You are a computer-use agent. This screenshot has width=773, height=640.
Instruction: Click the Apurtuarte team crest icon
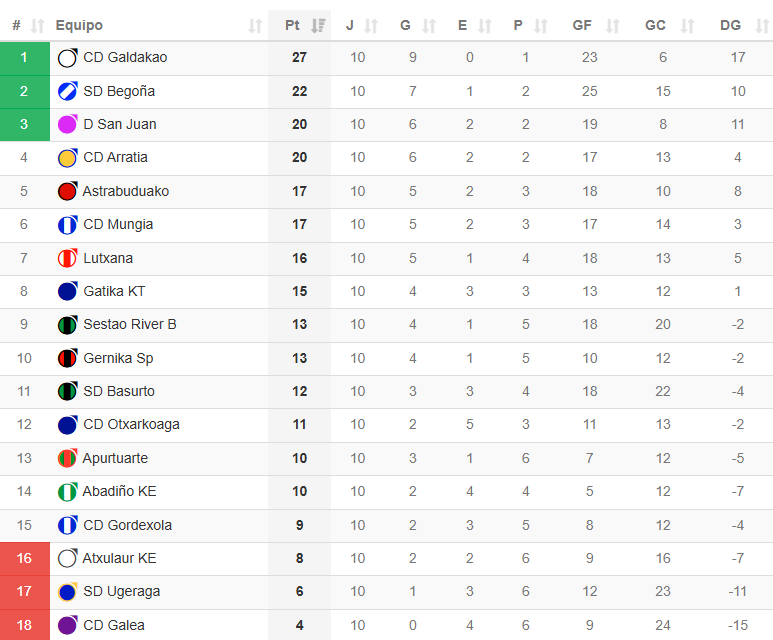pyautogui.click(x=68, y=458)
